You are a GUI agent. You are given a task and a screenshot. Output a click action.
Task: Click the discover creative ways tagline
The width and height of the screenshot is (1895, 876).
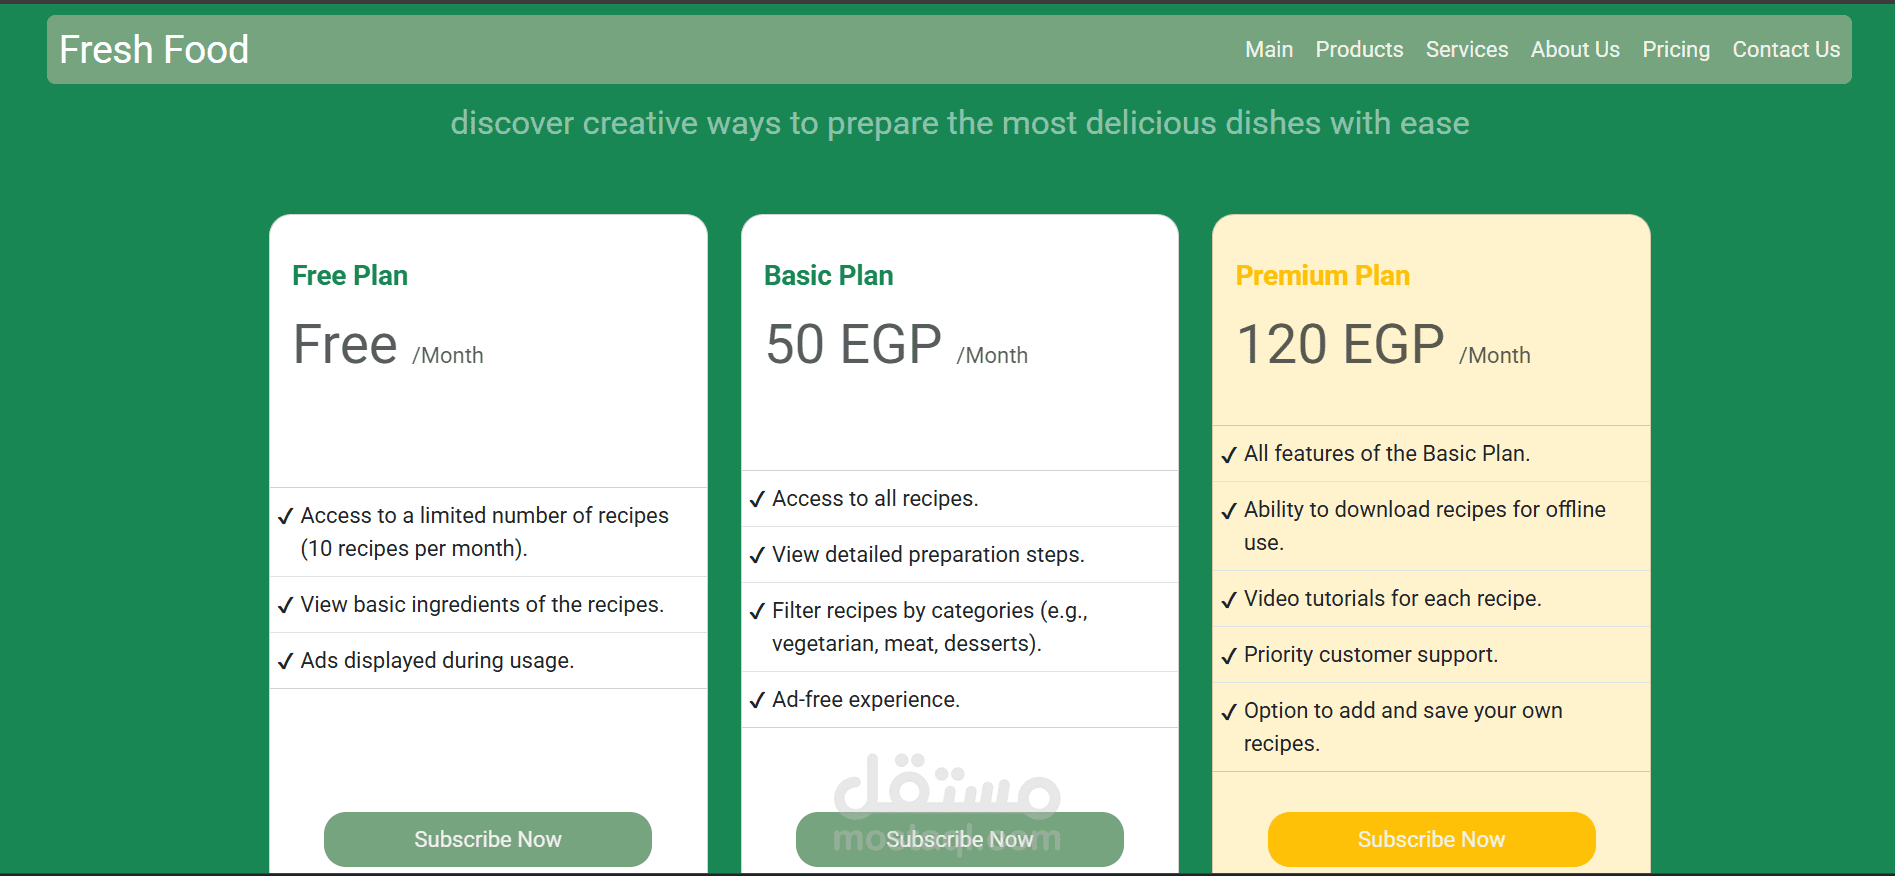[x=960, y=123]
